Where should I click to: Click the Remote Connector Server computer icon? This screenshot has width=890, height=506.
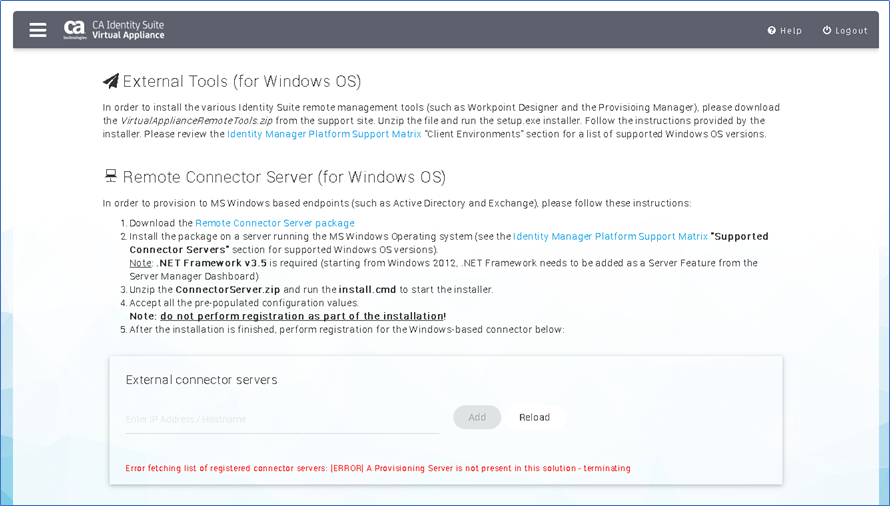111,175
